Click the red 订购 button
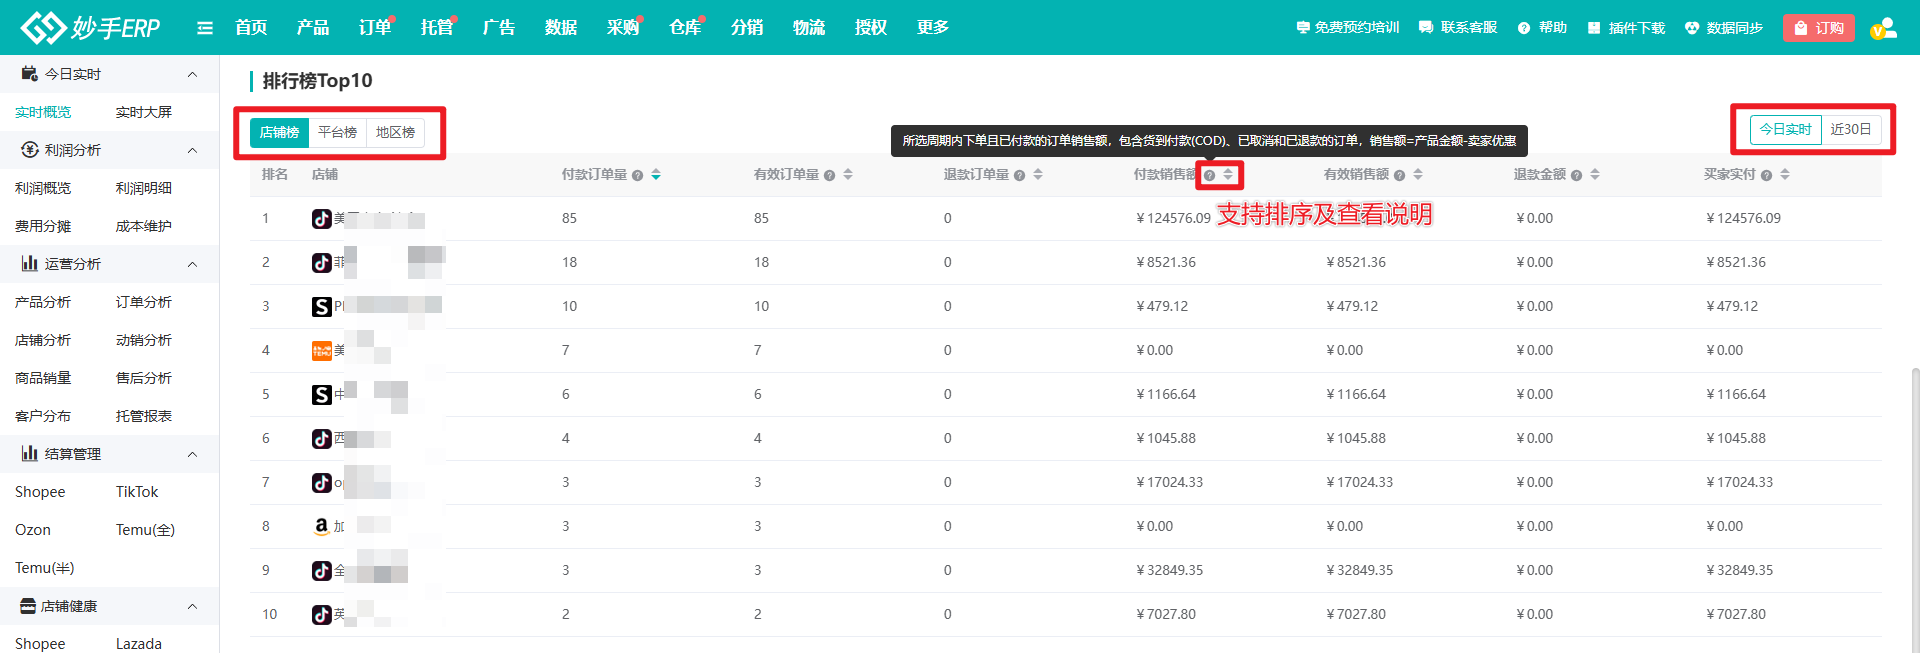The image size is (1920, 653). coord(1818,28)
